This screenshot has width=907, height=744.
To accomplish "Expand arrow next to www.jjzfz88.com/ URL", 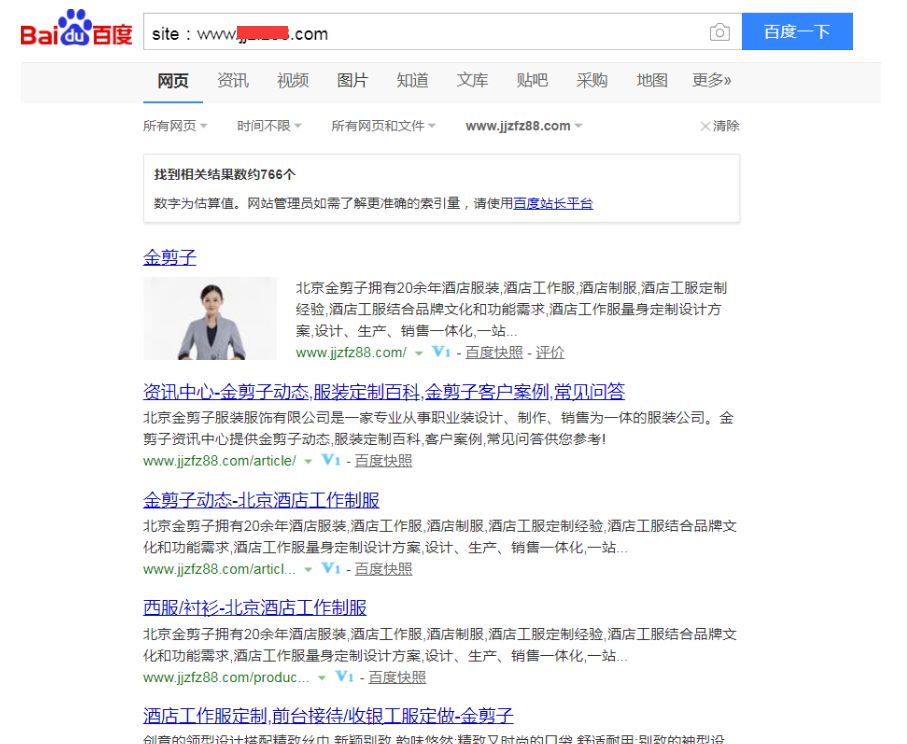I will [419, 353].
